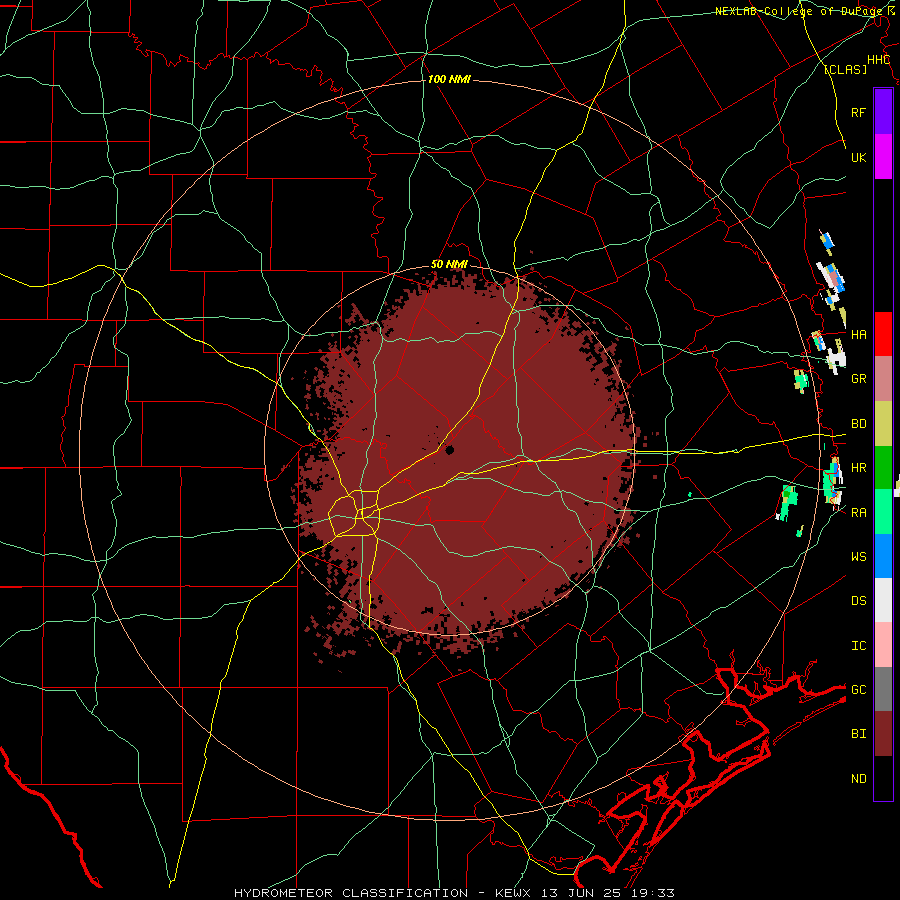Click the "GR" legend label

[x=858, y=379]
